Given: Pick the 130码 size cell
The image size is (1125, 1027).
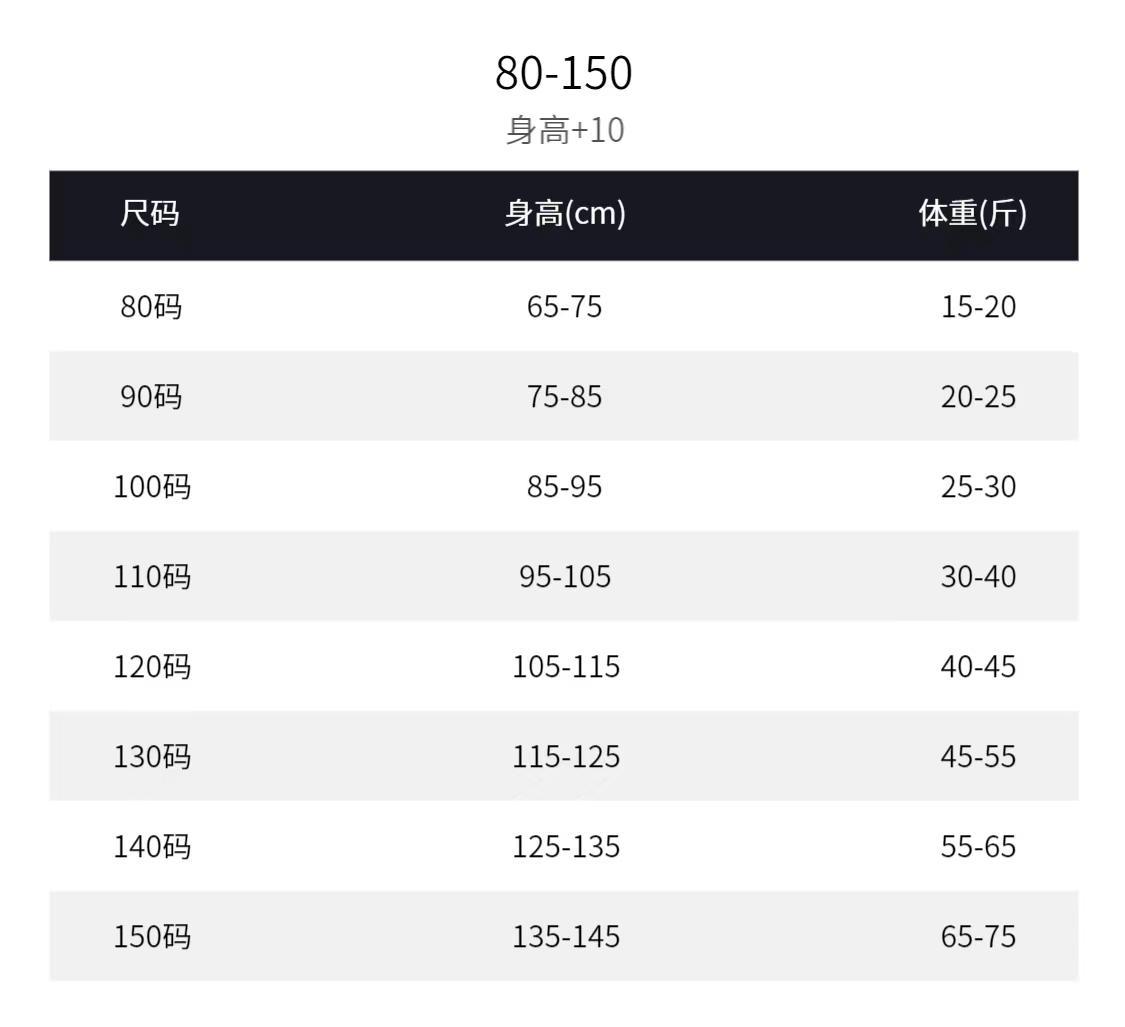Looking at the screenshot, I should 151,756.
